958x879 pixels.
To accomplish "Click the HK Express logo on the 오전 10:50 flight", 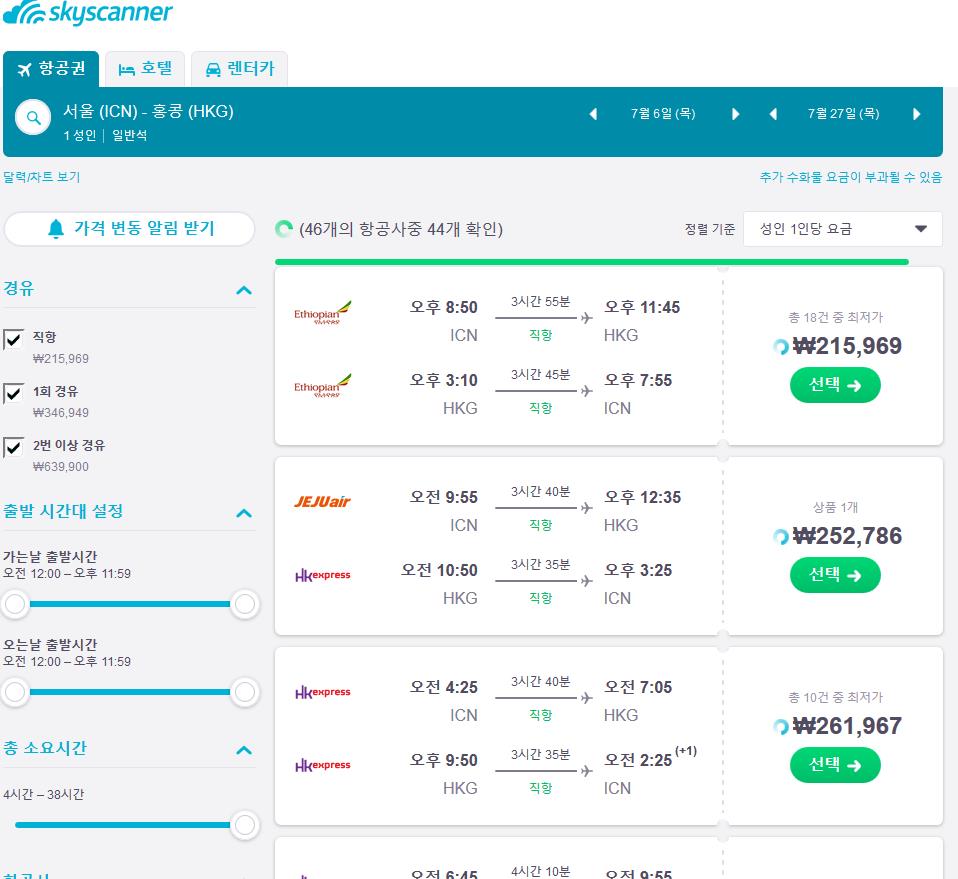I will coord(323,575).
